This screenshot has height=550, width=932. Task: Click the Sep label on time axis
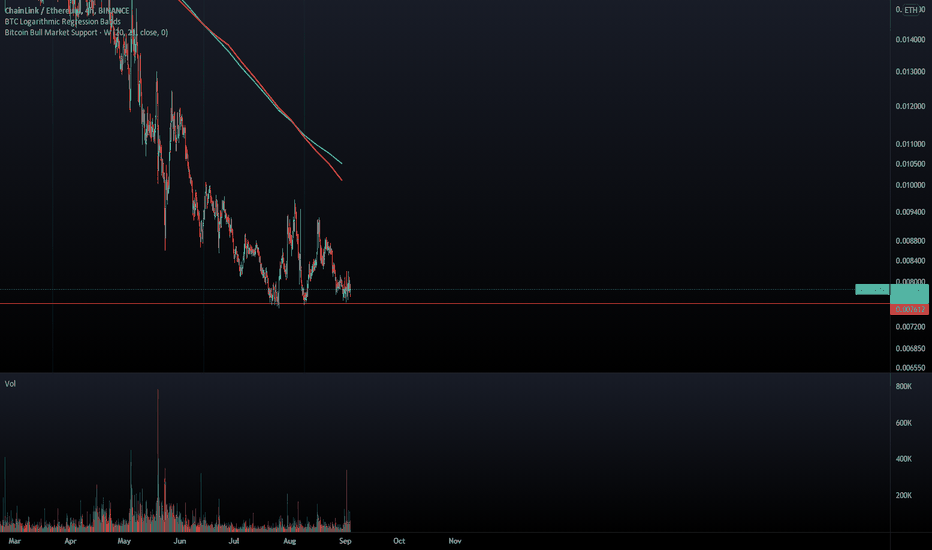(x=345, y=540)
